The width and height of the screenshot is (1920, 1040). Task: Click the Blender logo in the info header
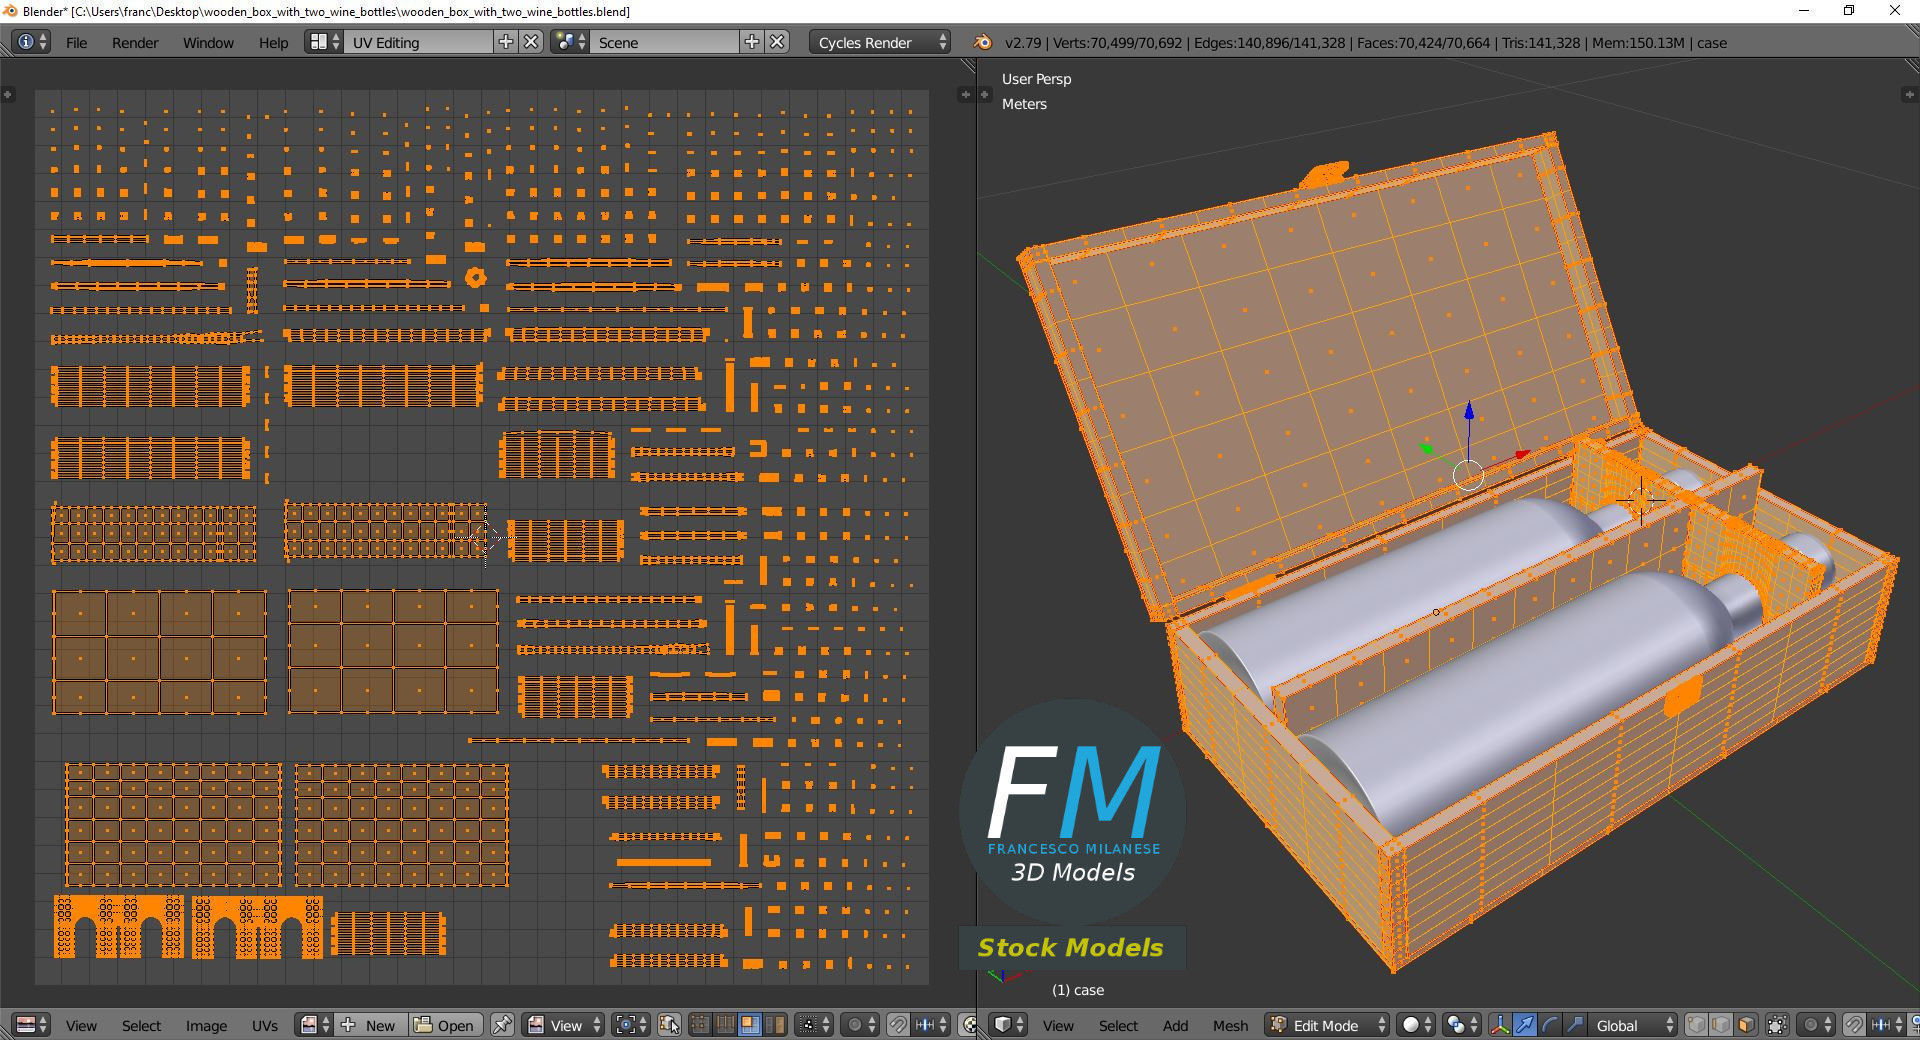click(983, 42)
